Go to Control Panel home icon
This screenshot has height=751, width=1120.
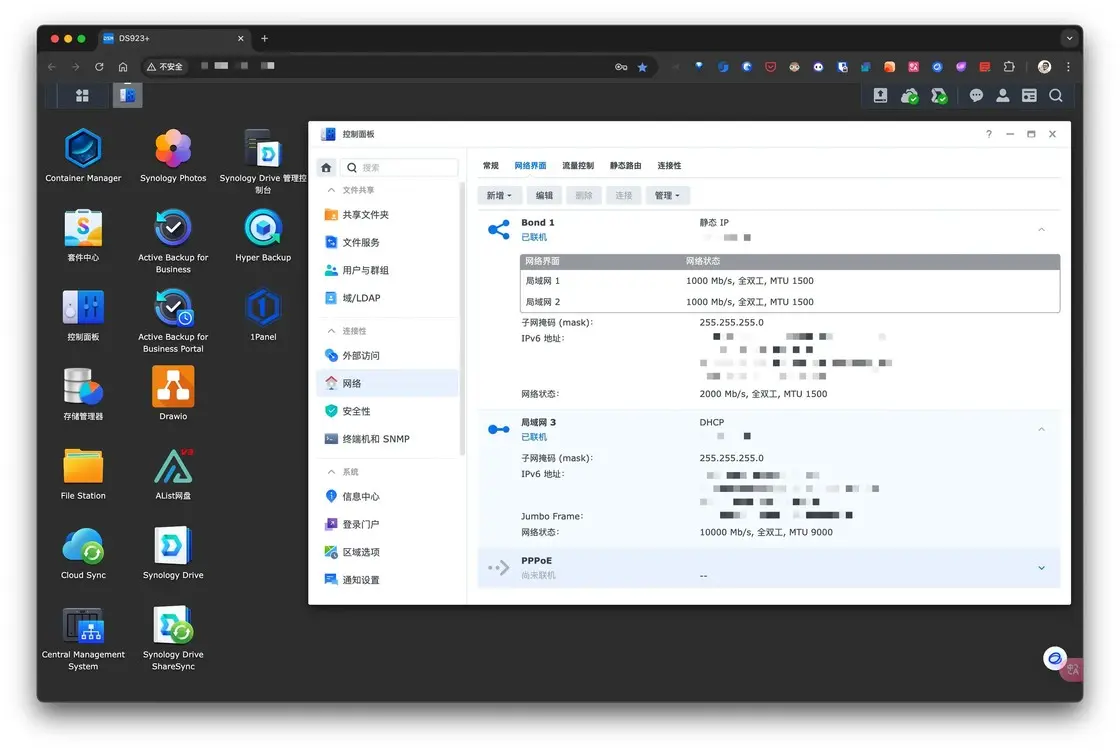pyautogui.click(x=326, y=167)
